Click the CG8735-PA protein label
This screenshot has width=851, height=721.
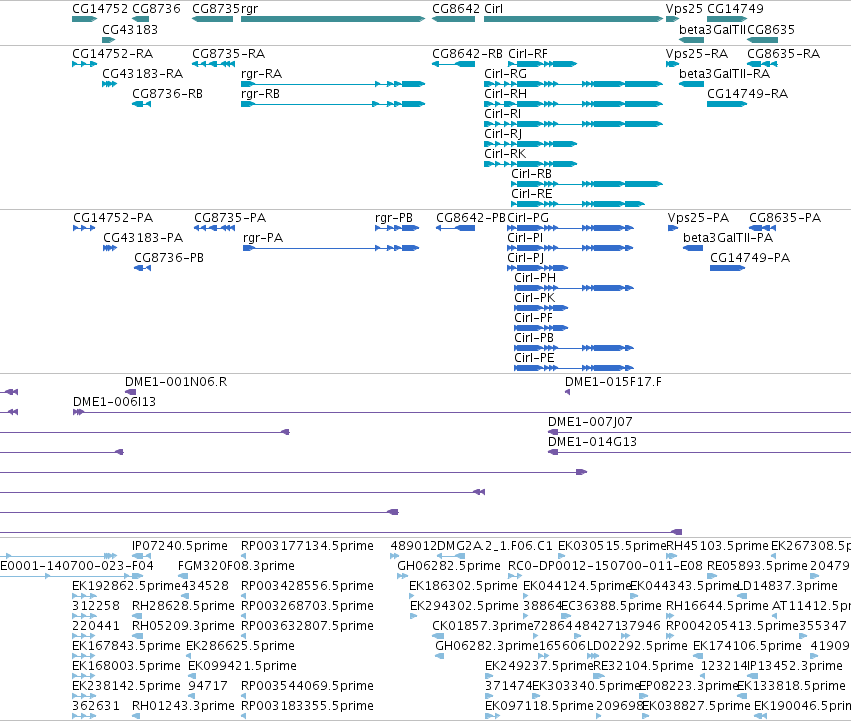[230, 218]
